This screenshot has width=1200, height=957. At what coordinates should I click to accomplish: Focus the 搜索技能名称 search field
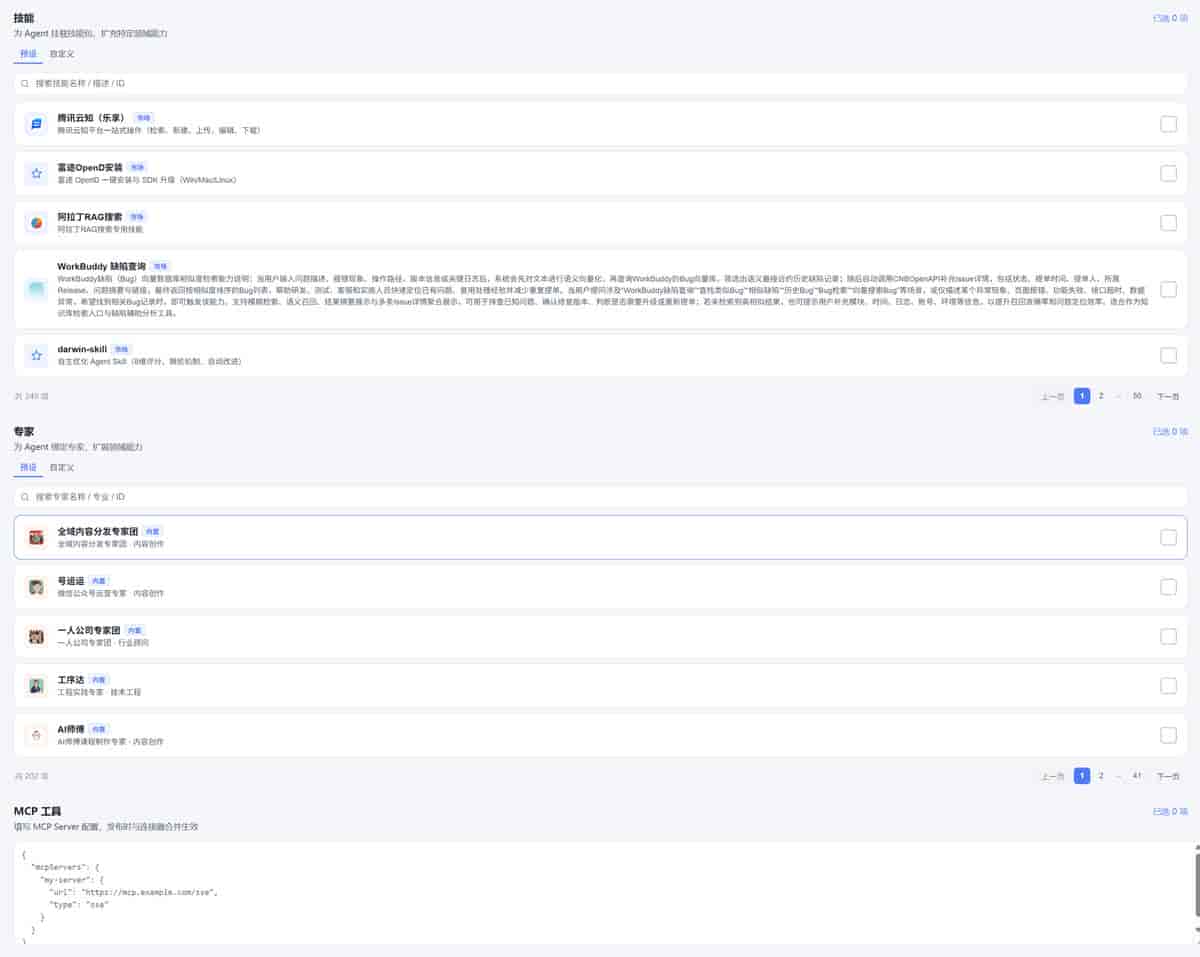600,83
